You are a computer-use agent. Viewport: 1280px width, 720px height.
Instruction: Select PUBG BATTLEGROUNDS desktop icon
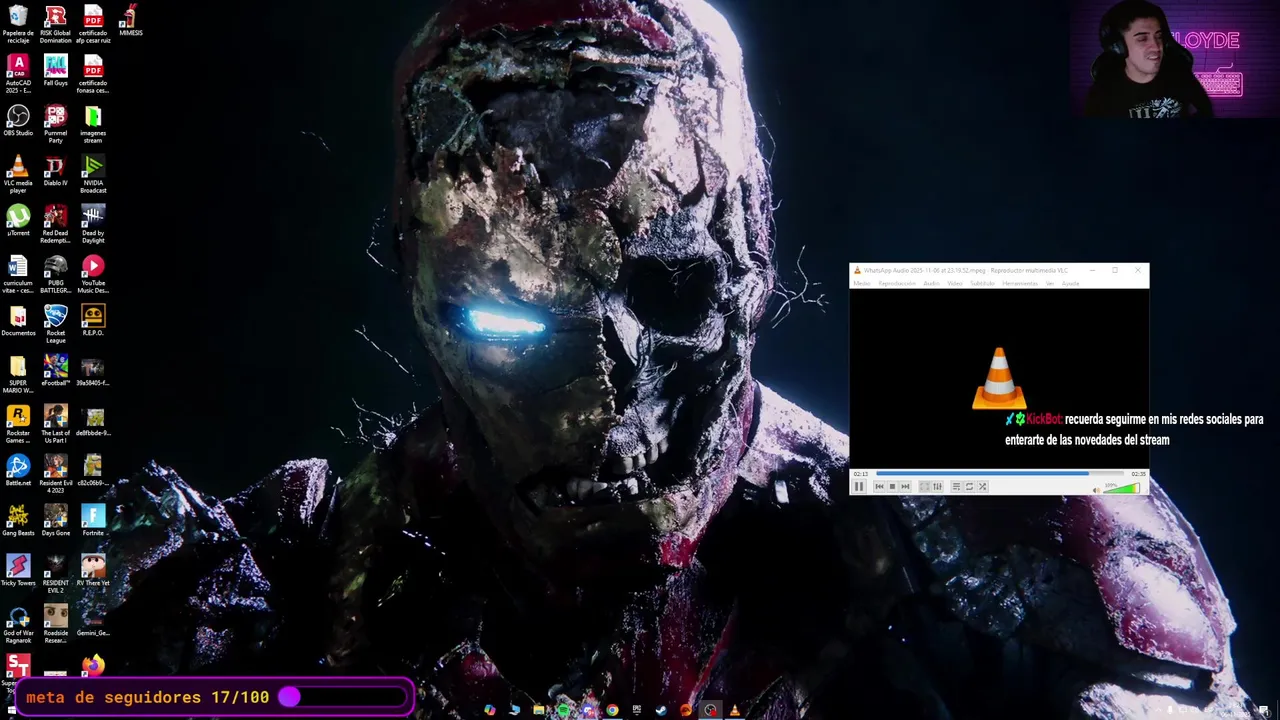[56, 274]
